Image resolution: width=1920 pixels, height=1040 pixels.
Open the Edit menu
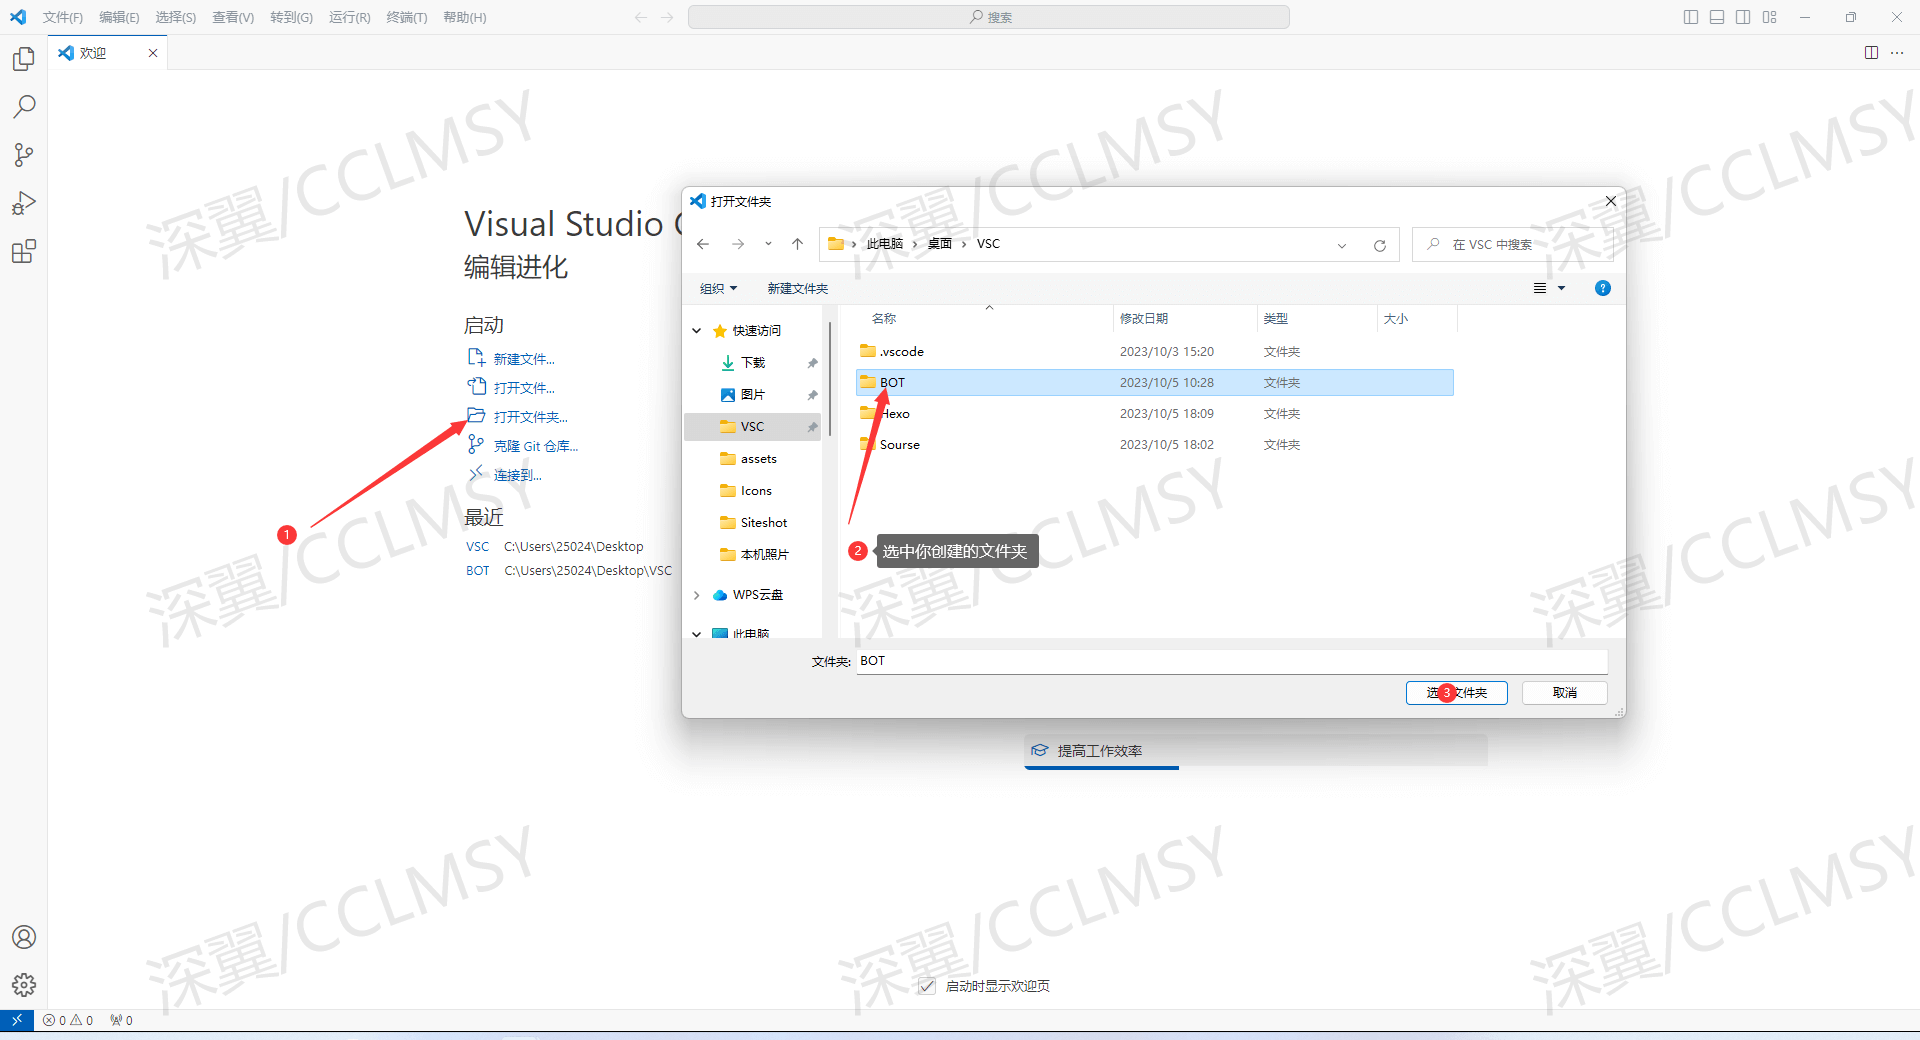(x=119, y=17)
